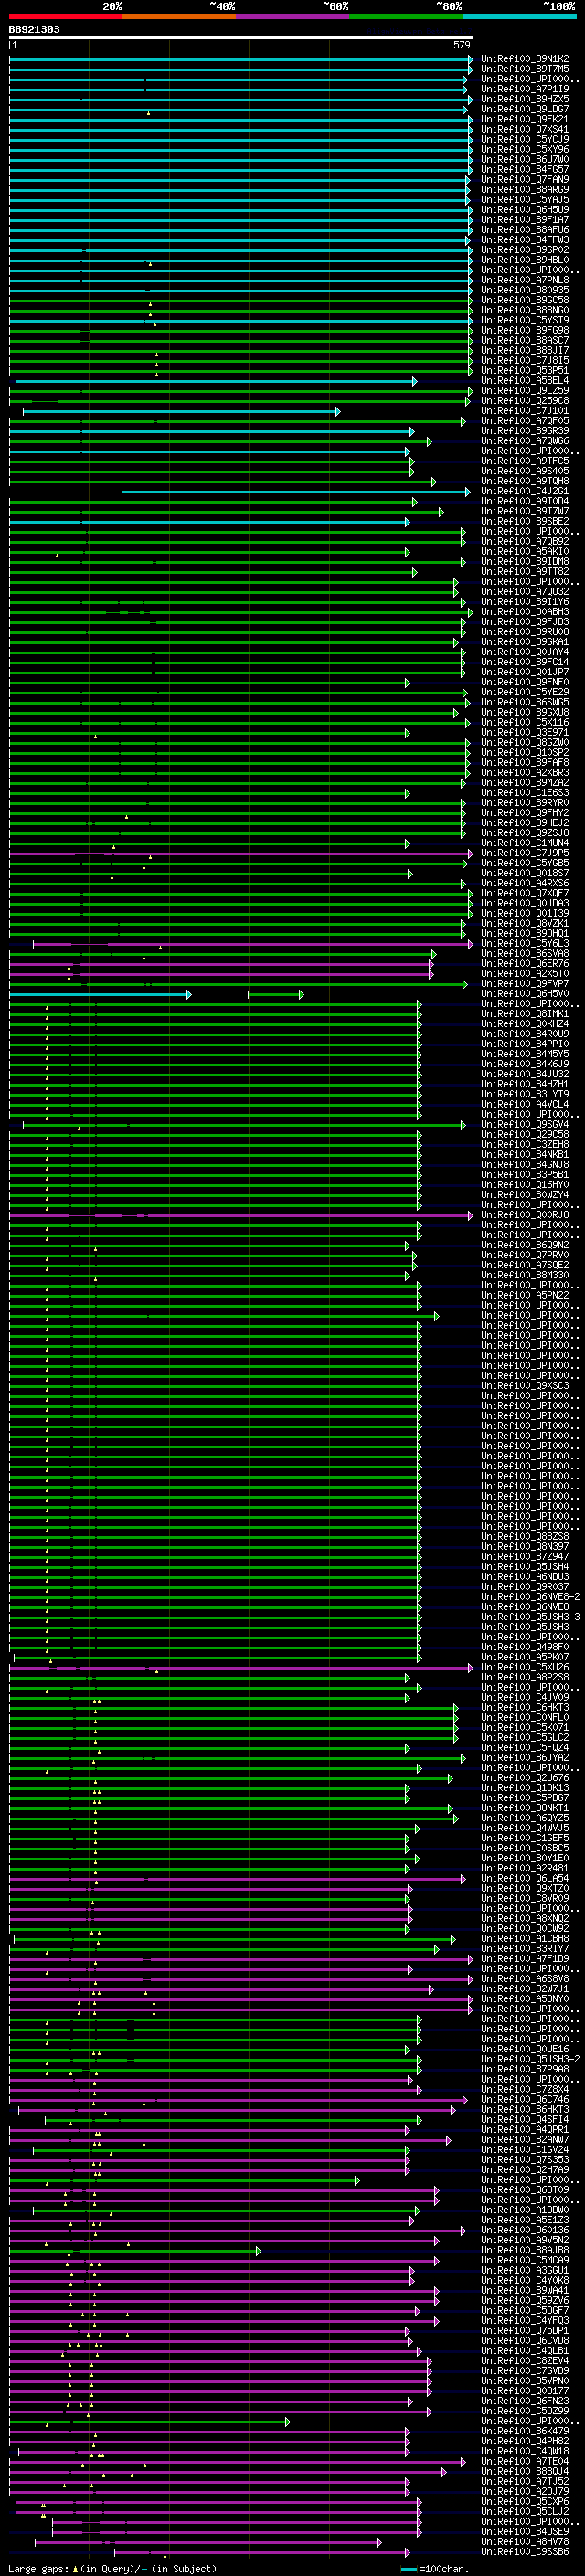Image resolution: width=585 pixels, height=2576 pixels.
Task: Select the UniRef100_A8HV78 label
Action: pyautogui.click(x=525, y=2542)
